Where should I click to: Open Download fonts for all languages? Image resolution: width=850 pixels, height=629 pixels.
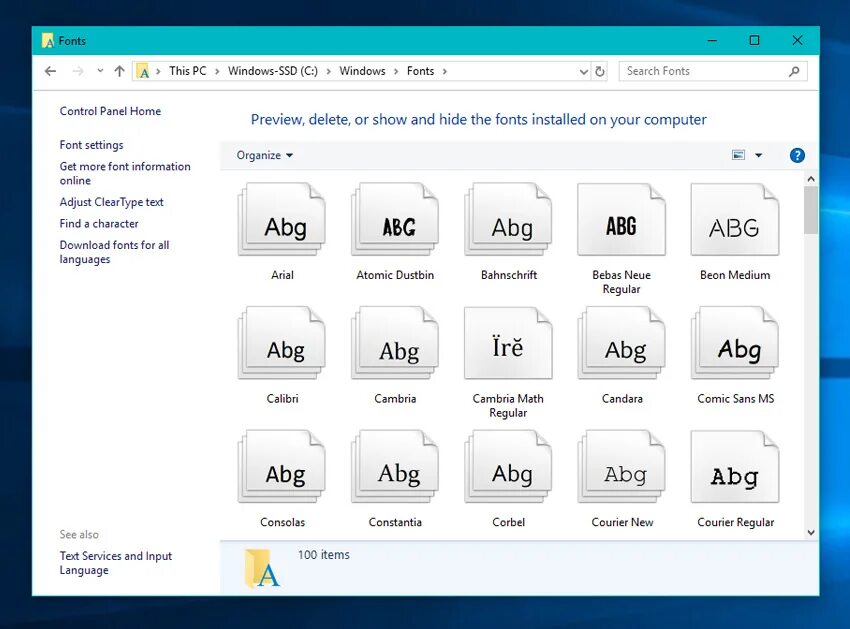(114, 252)
